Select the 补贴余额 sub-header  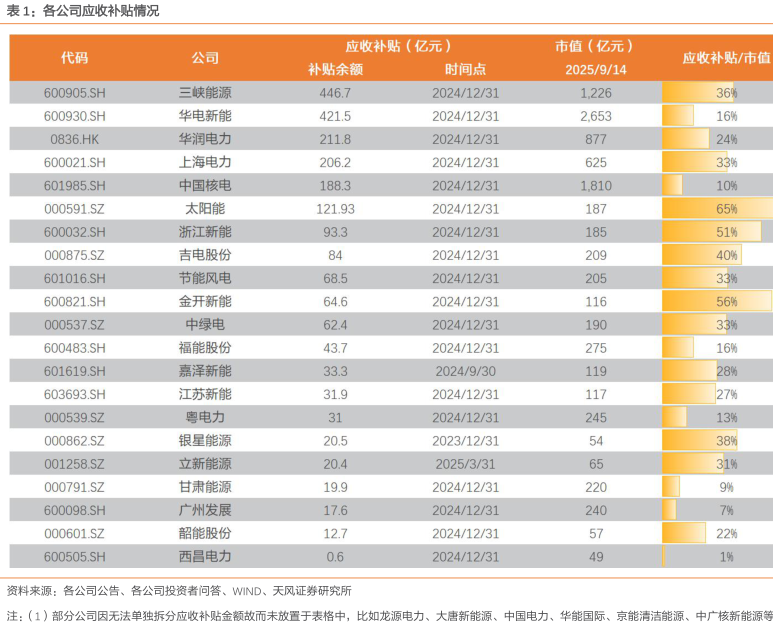335,70
